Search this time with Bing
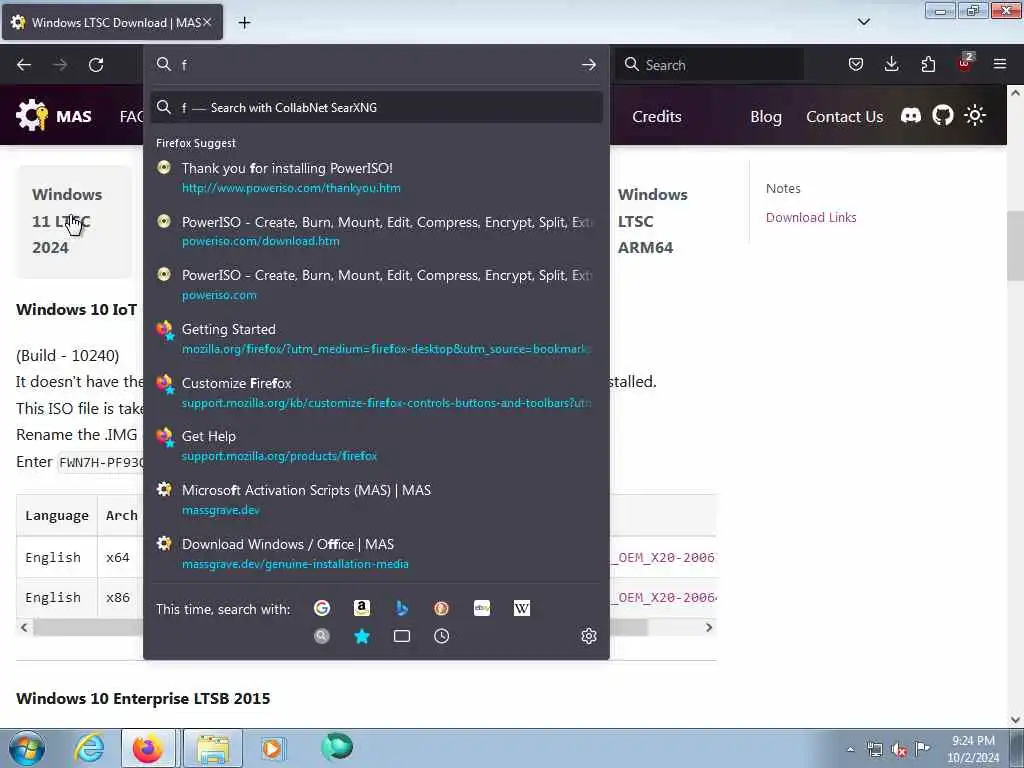The image size is (1024, 768). click(402, 609)
